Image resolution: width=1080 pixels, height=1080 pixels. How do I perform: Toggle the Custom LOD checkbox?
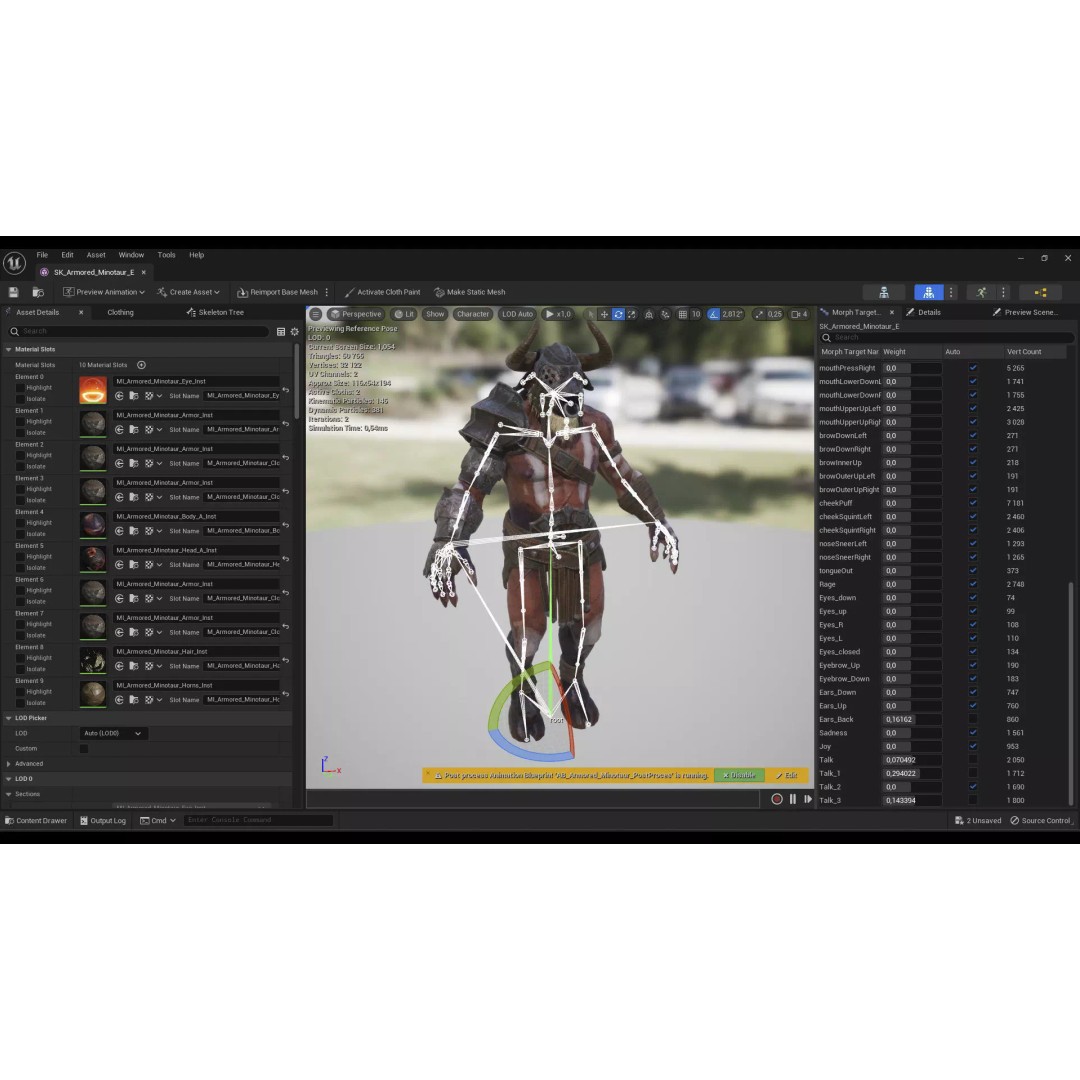pyautogui.click(x=84, y=749)
